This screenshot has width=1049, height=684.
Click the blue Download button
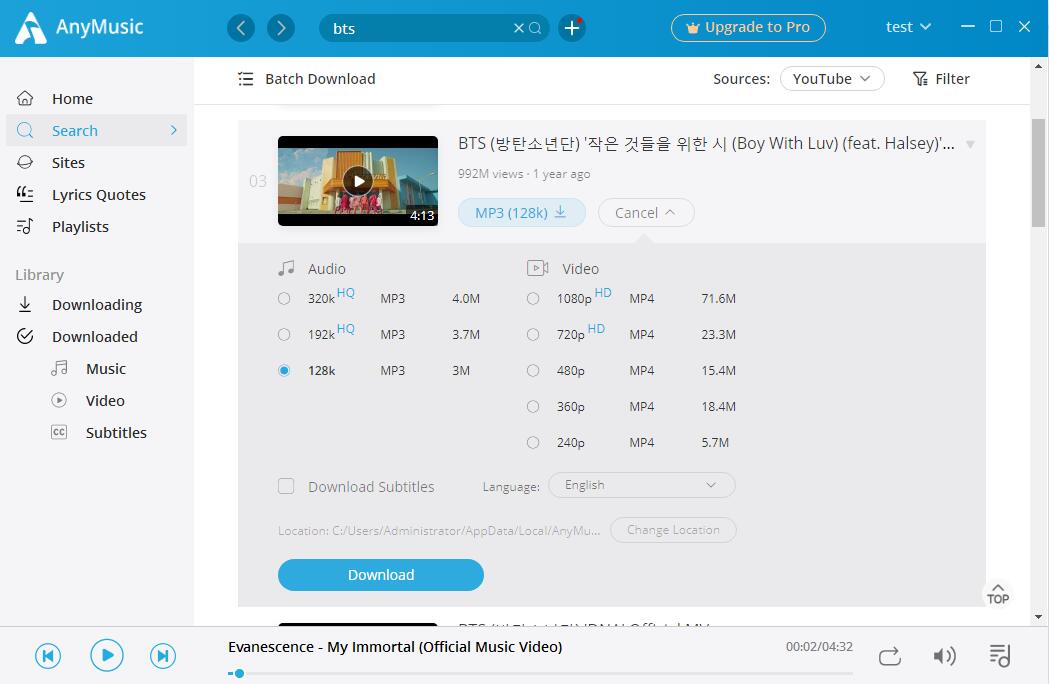(381, 575)
